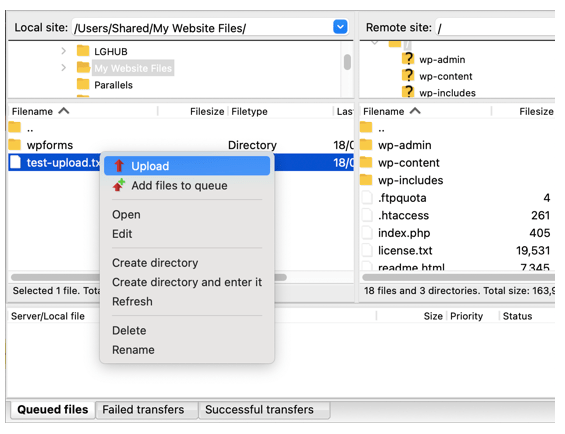Switch to the Failed transfers tab
565x434 pixels.
[143, 410]
